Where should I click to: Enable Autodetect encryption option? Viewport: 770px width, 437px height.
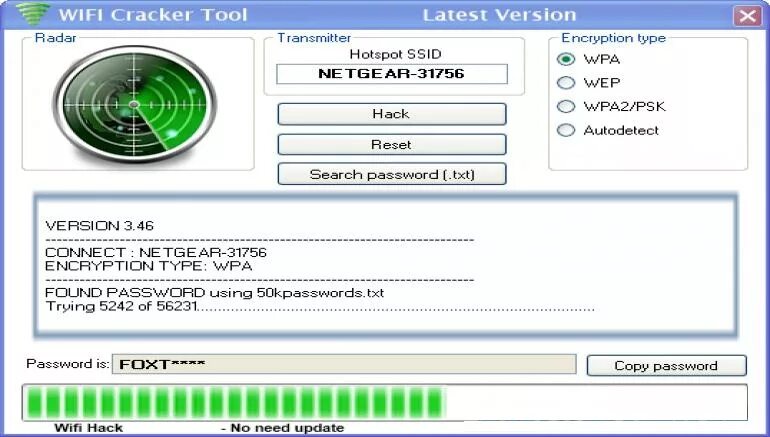pyautogui.click(x=566, y=130)
